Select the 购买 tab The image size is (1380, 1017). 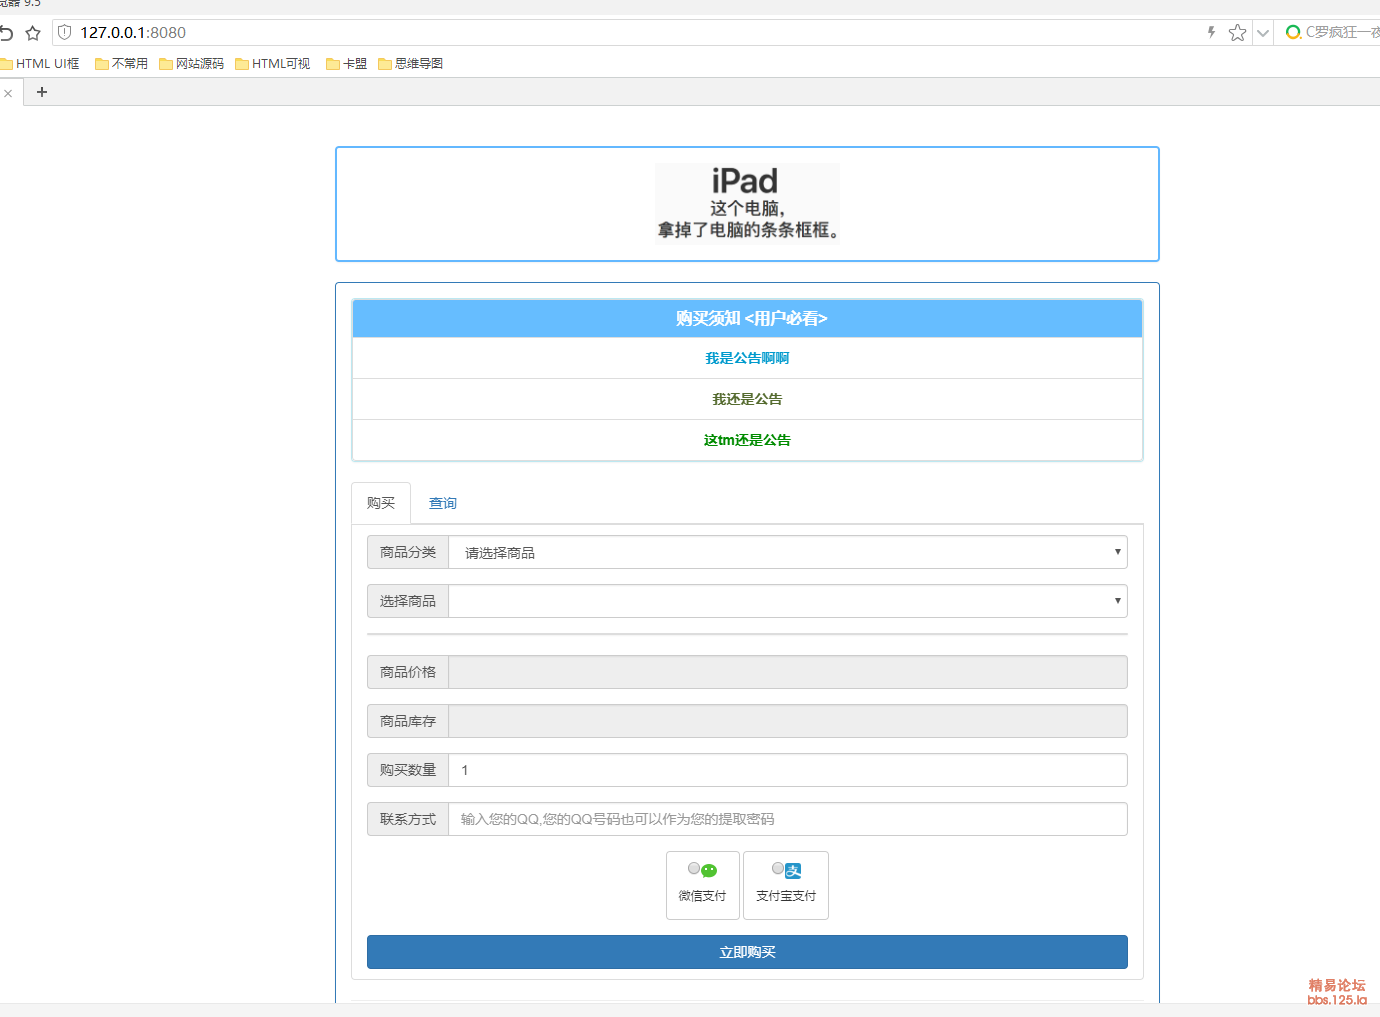click(x=381, y=503)
